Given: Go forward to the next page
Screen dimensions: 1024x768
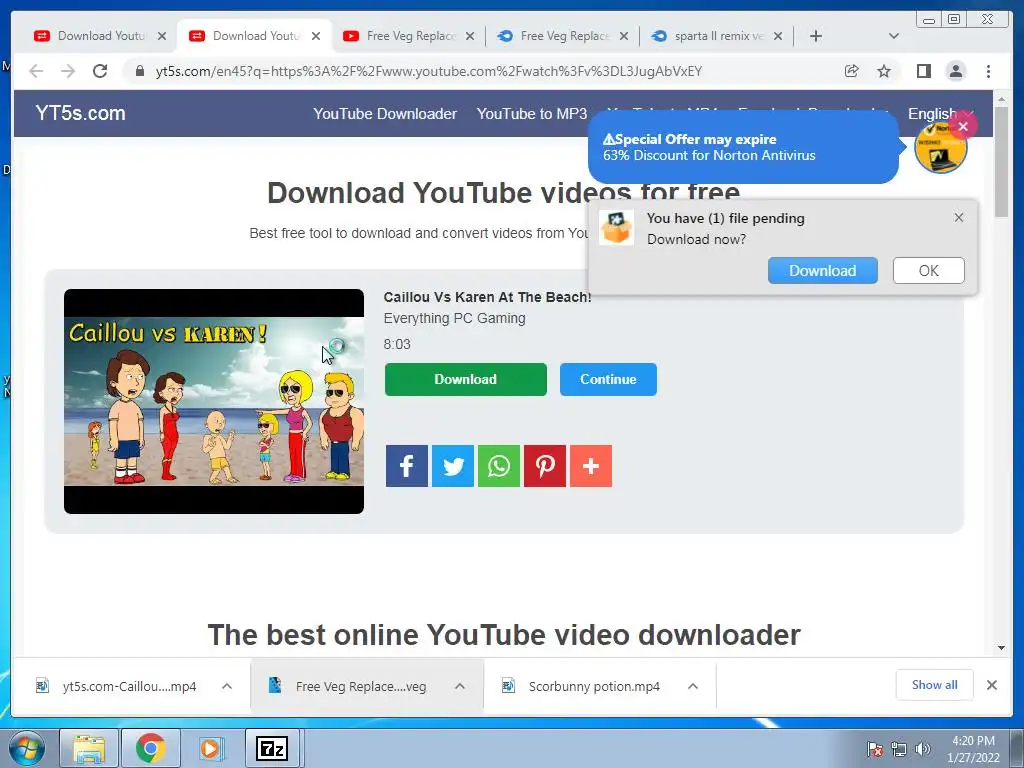Looking at the screenshot, I should [68, 71].
